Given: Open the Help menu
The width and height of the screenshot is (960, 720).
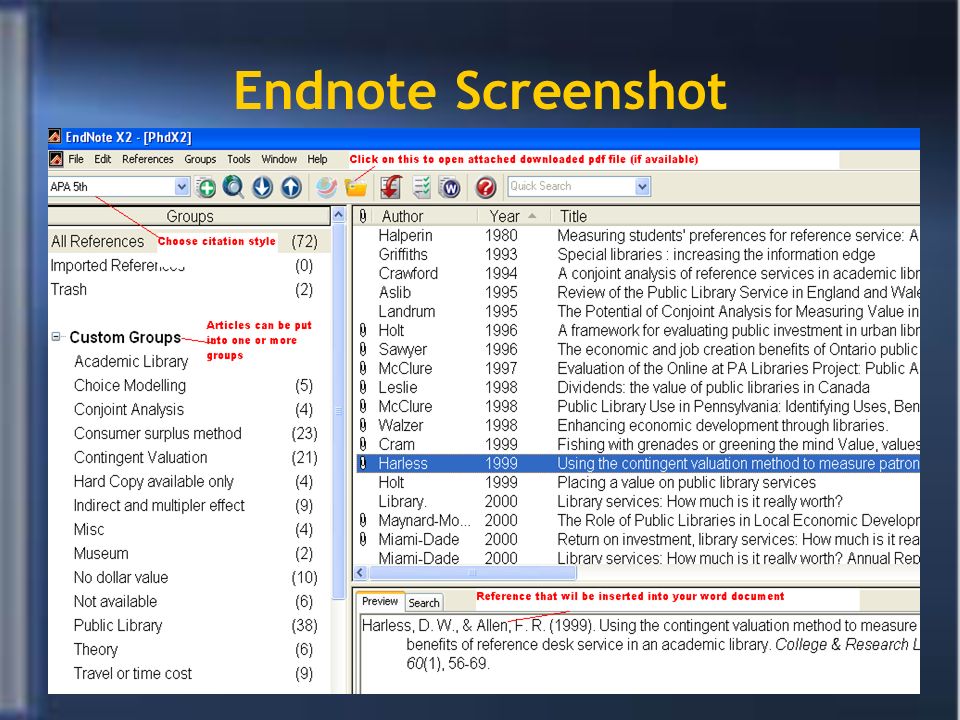Looking at the screenshot, I should tap(317, 159).
